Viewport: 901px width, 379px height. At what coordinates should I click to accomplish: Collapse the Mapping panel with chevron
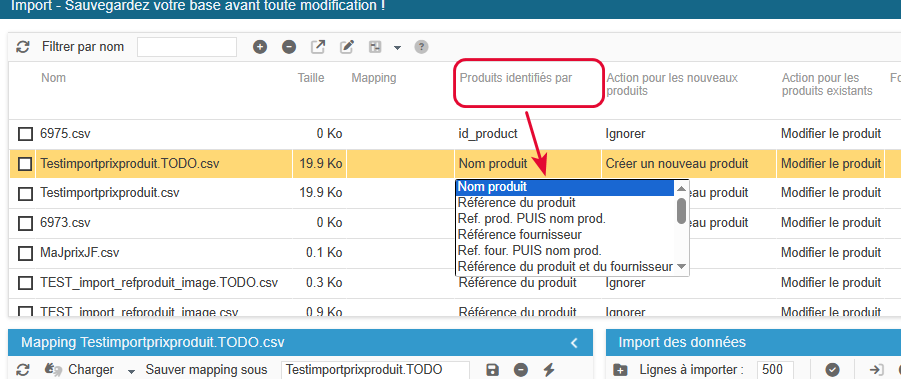pyautogui.click(x=573, y=343)
